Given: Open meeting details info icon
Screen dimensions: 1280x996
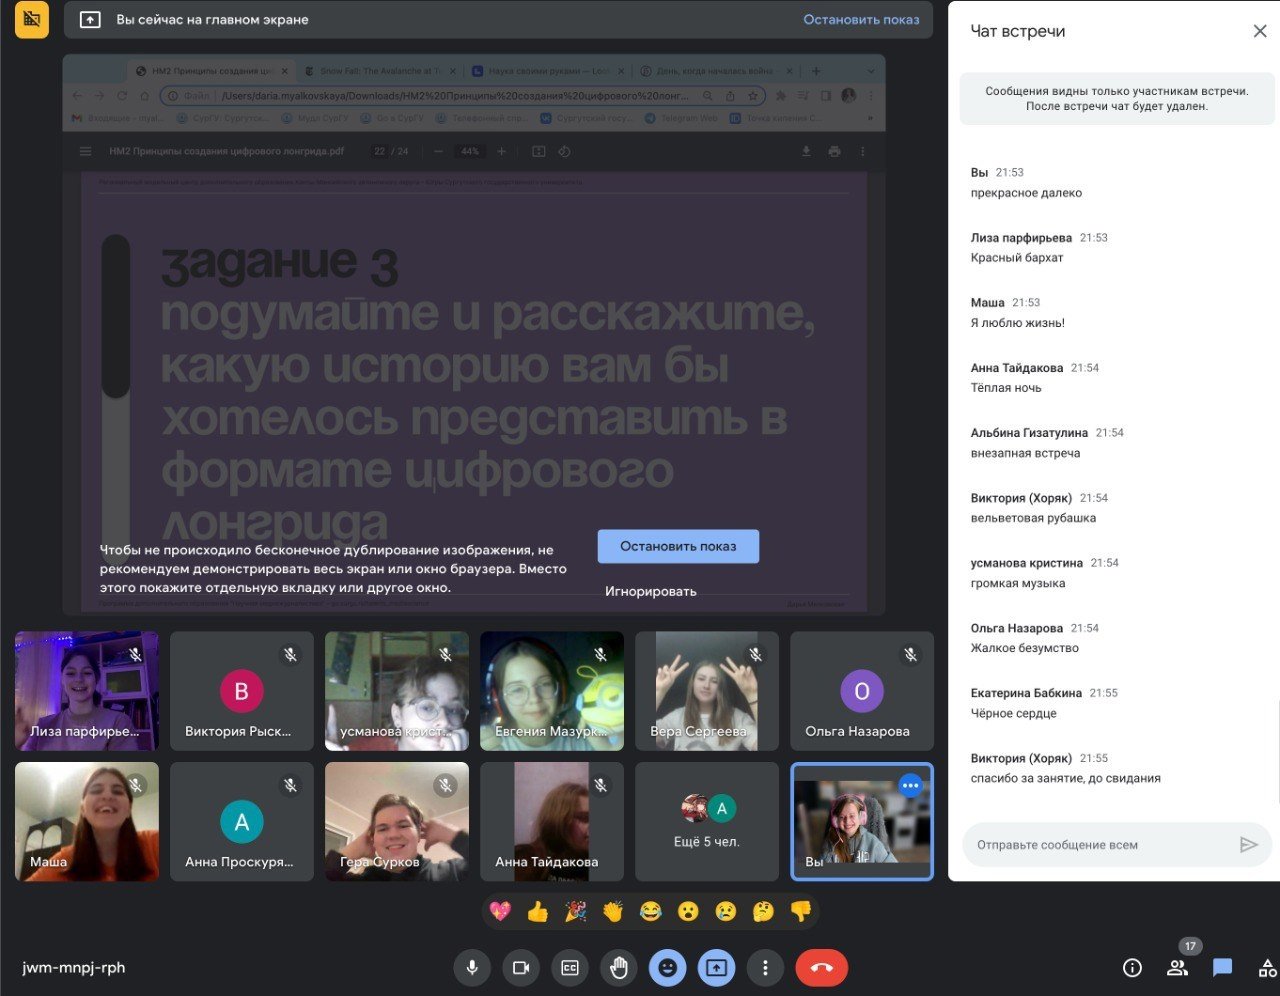Looking at the screenshot, I should pos(1132,968).
